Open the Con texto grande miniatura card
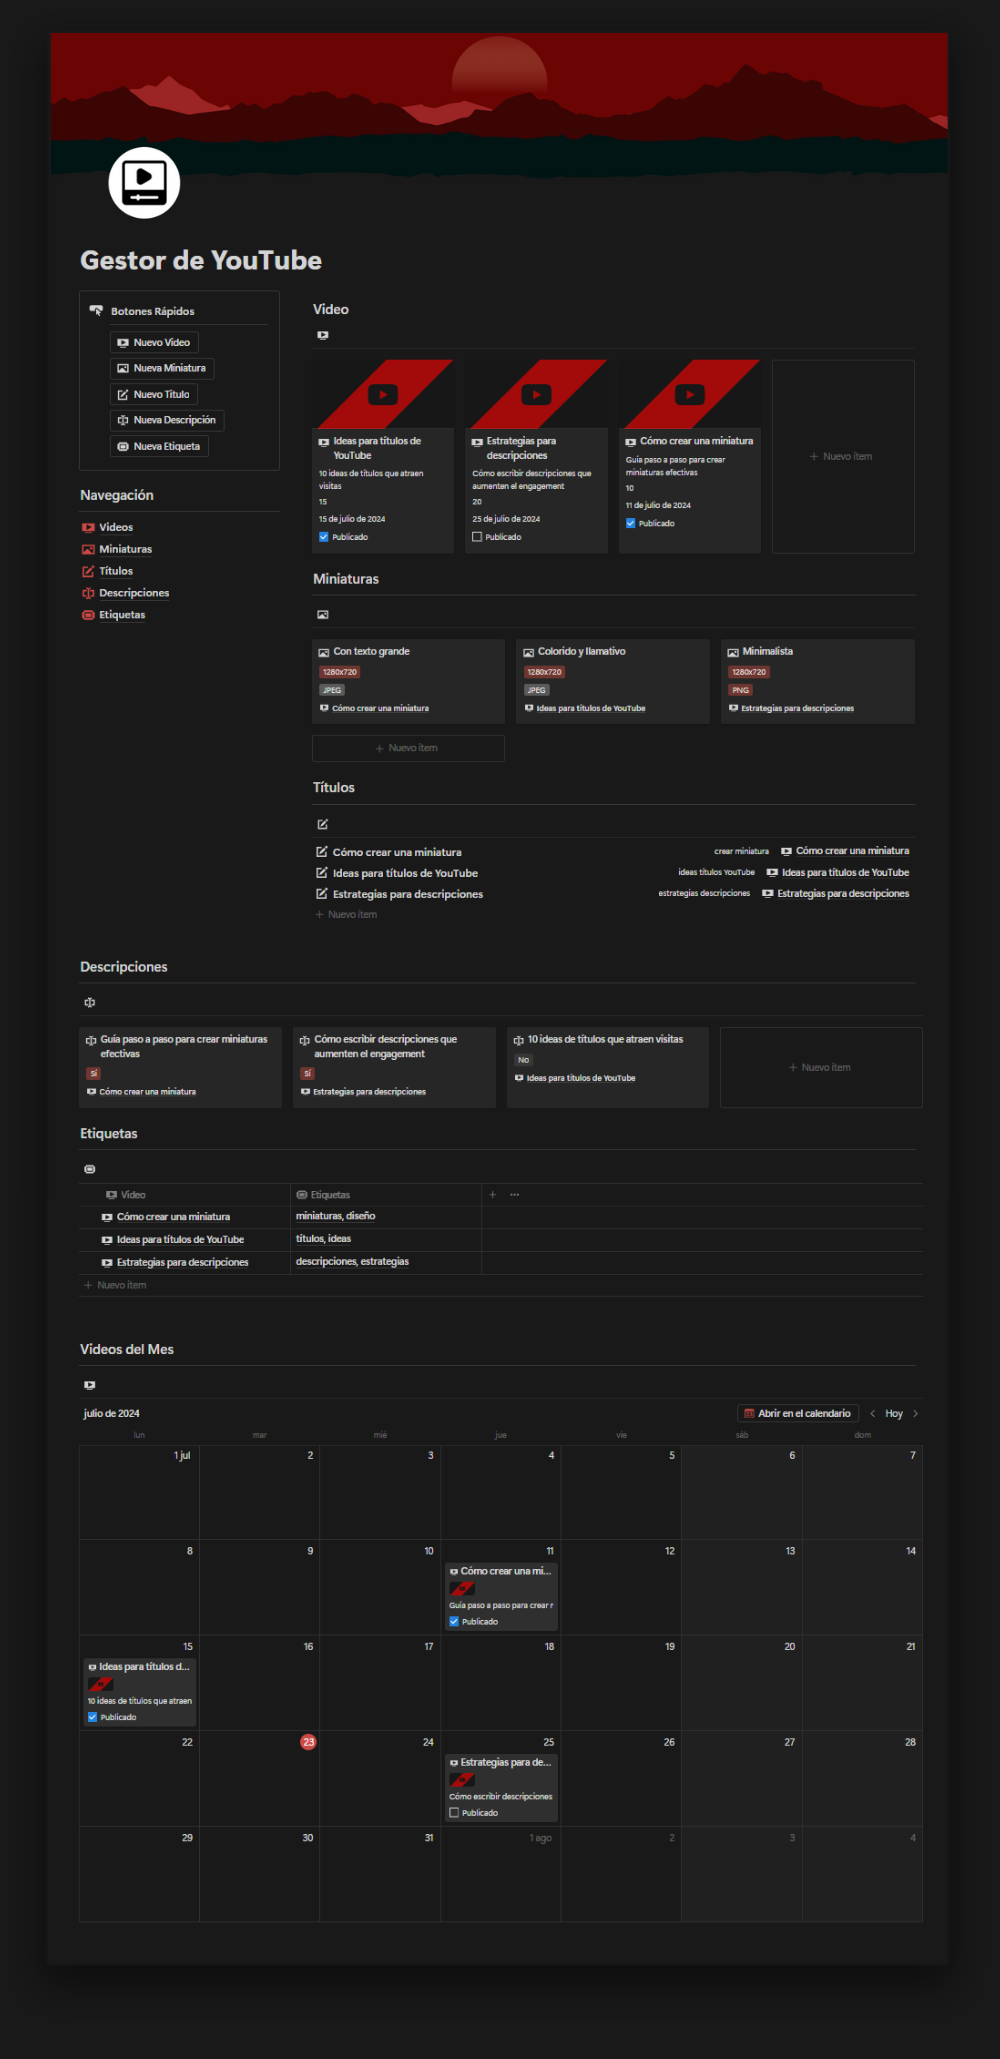This screenshot has height=2059, width=1000. click(408, 681)
